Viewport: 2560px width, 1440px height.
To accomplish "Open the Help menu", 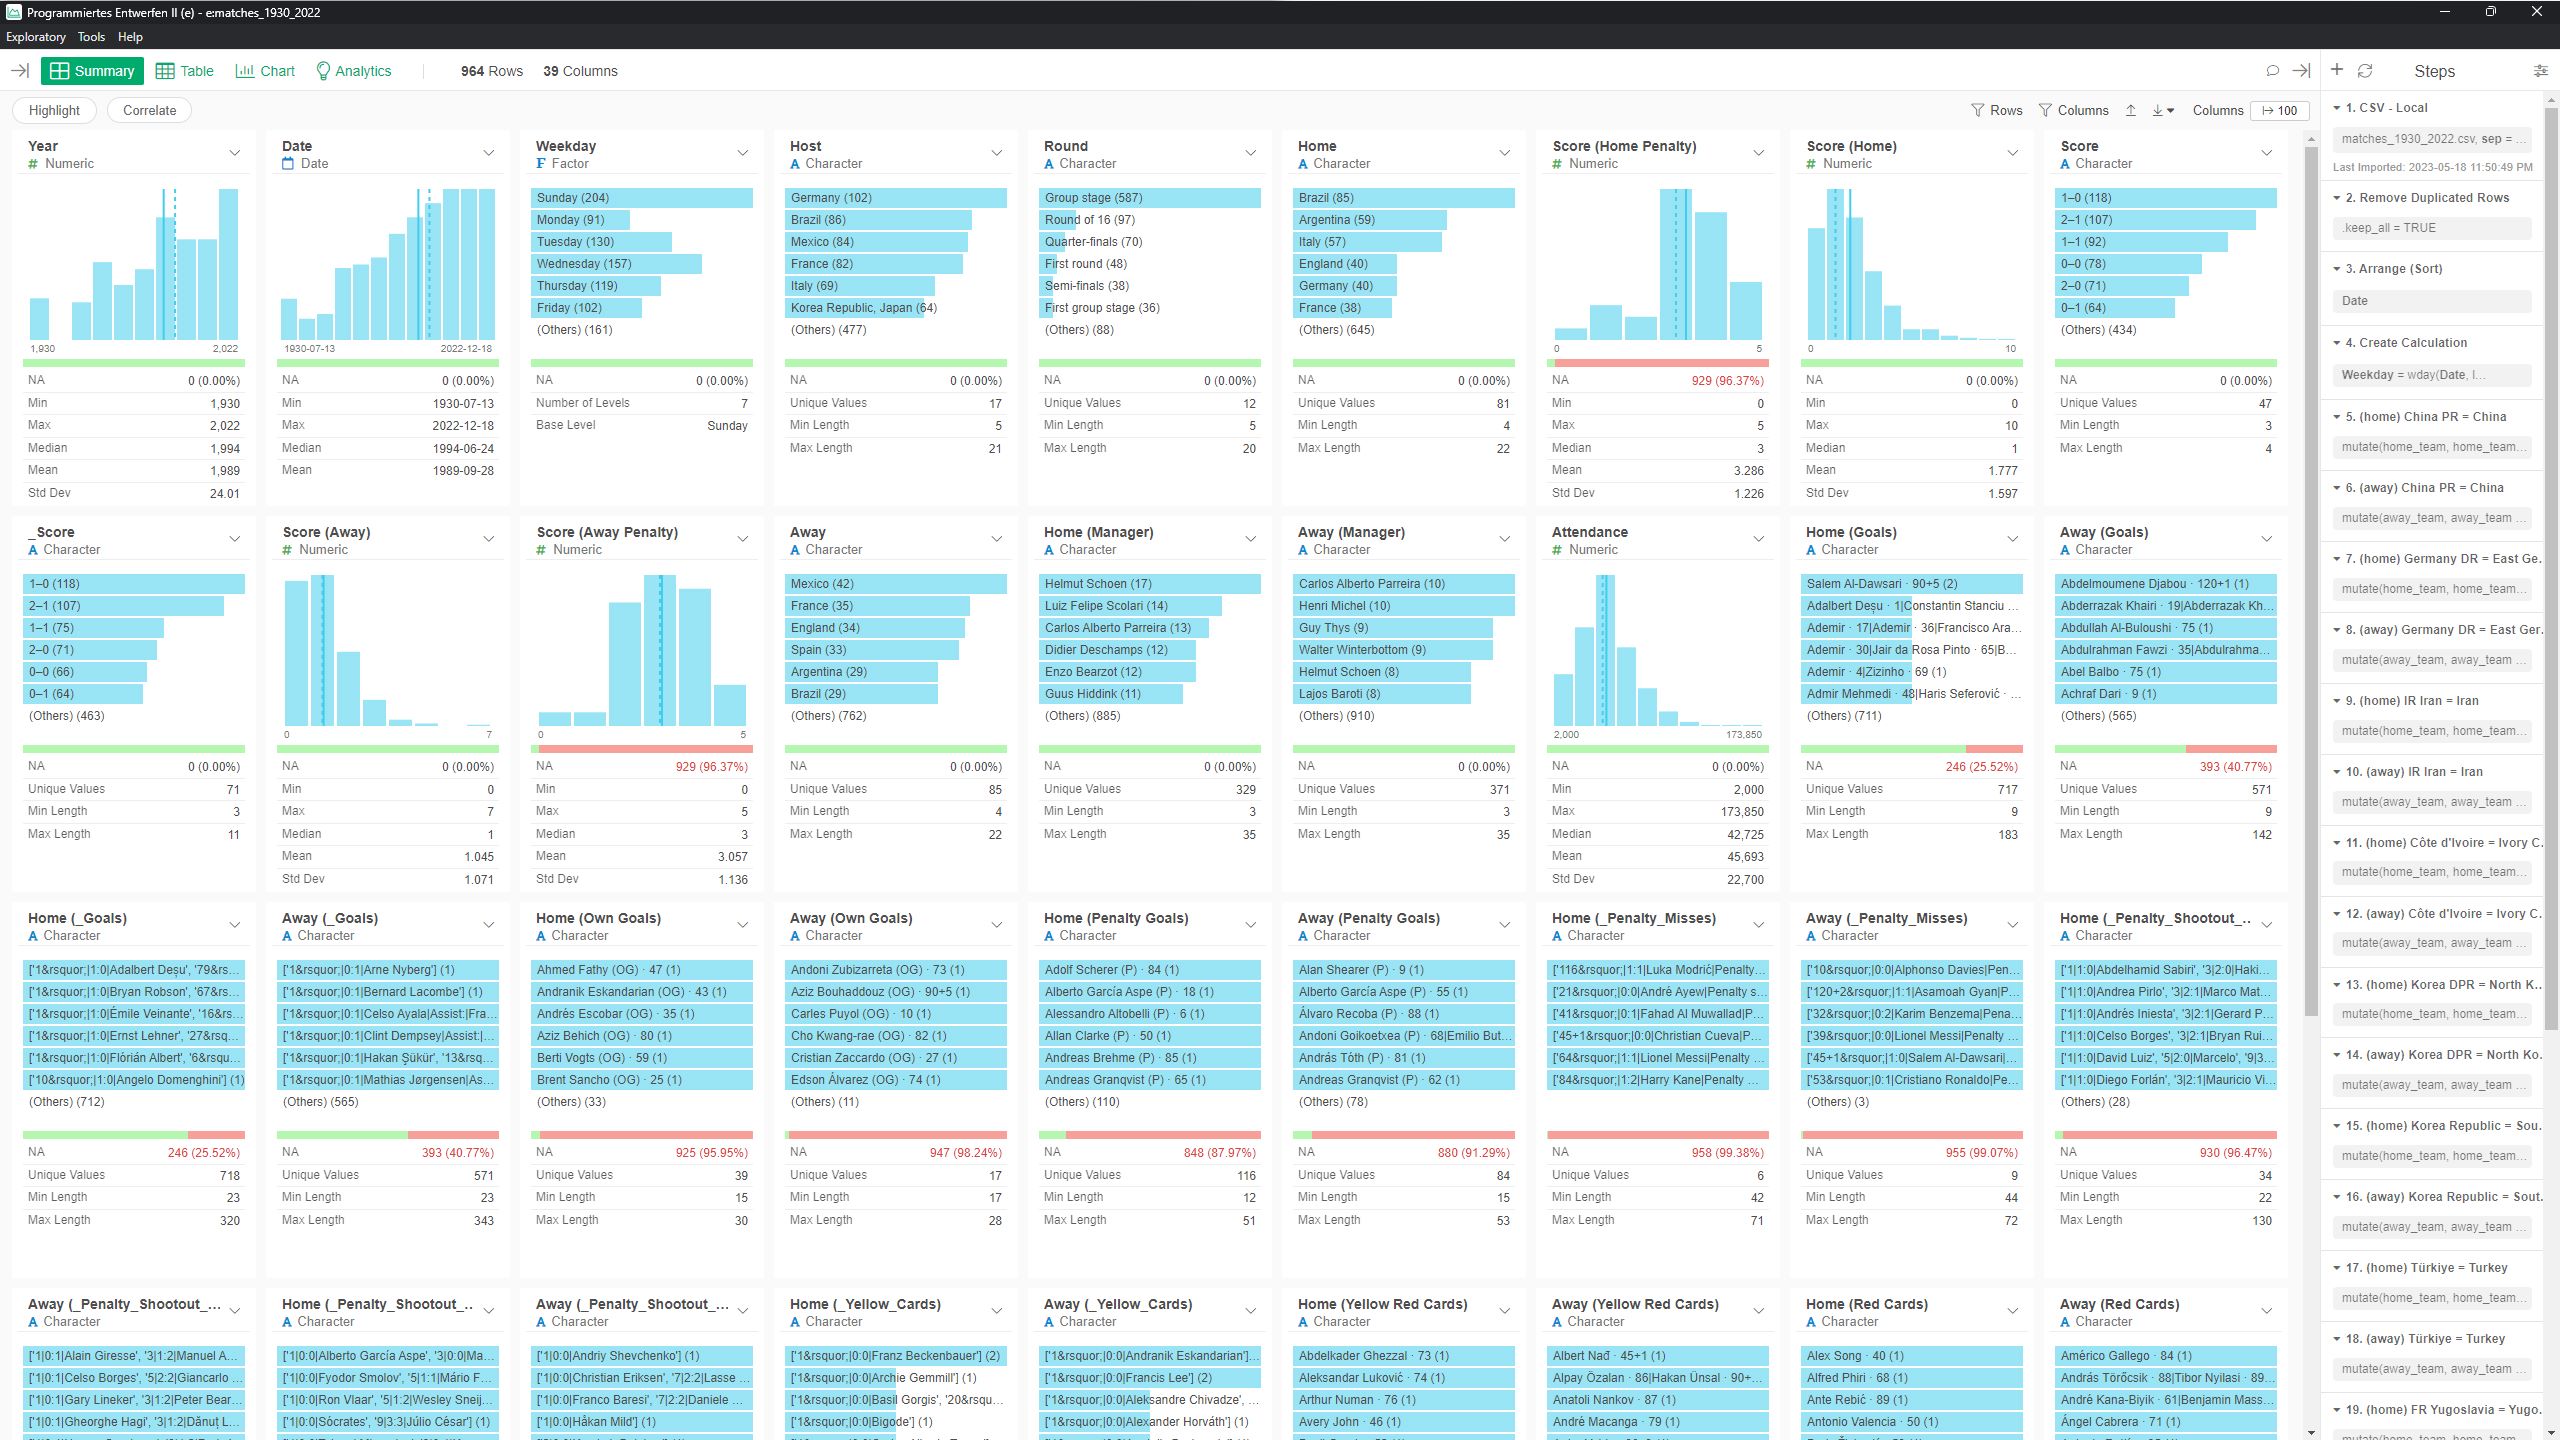I will click(x=130, y=37).
